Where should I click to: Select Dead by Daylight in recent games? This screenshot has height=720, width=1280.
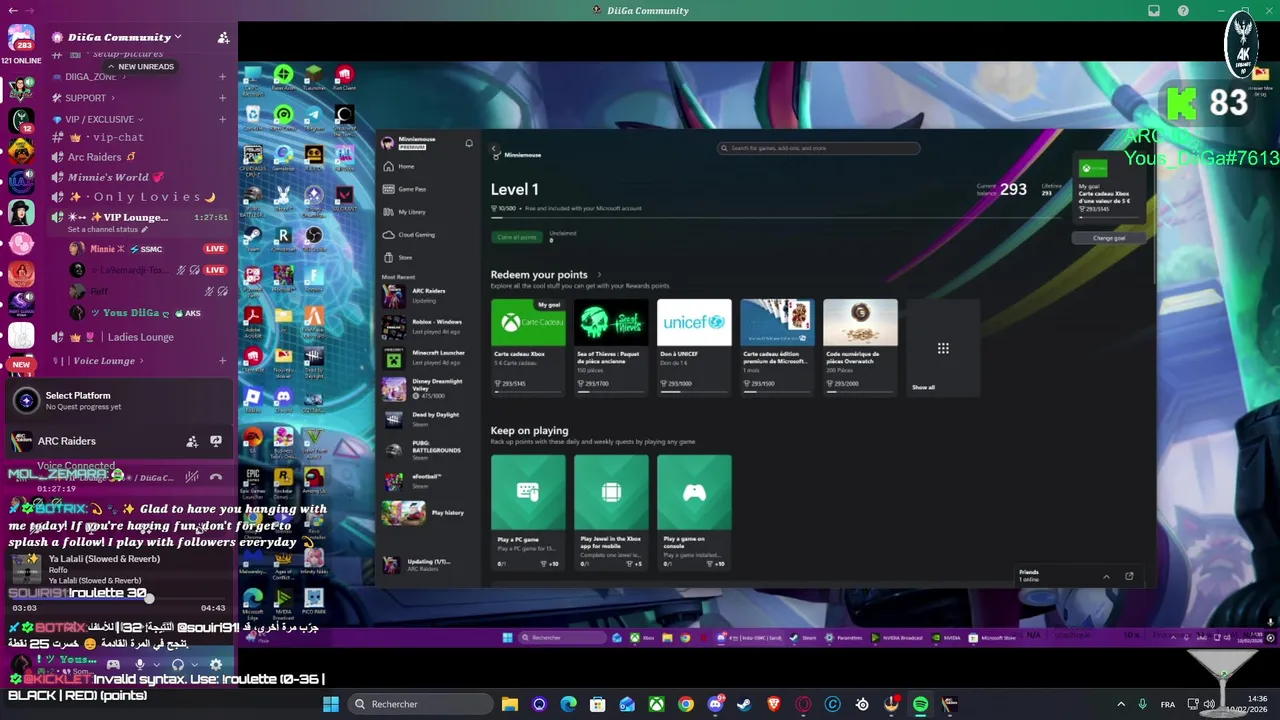pos(427,419)
